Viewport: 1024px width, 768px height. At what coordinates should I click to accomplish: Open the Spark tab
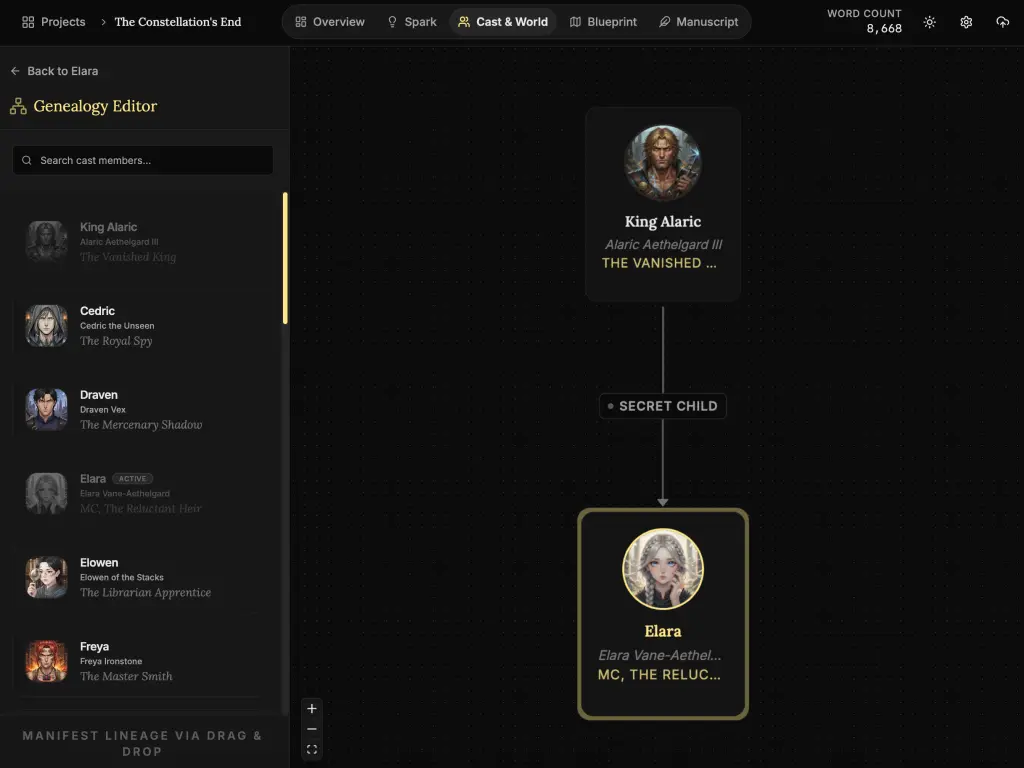(x=412, y=22)
